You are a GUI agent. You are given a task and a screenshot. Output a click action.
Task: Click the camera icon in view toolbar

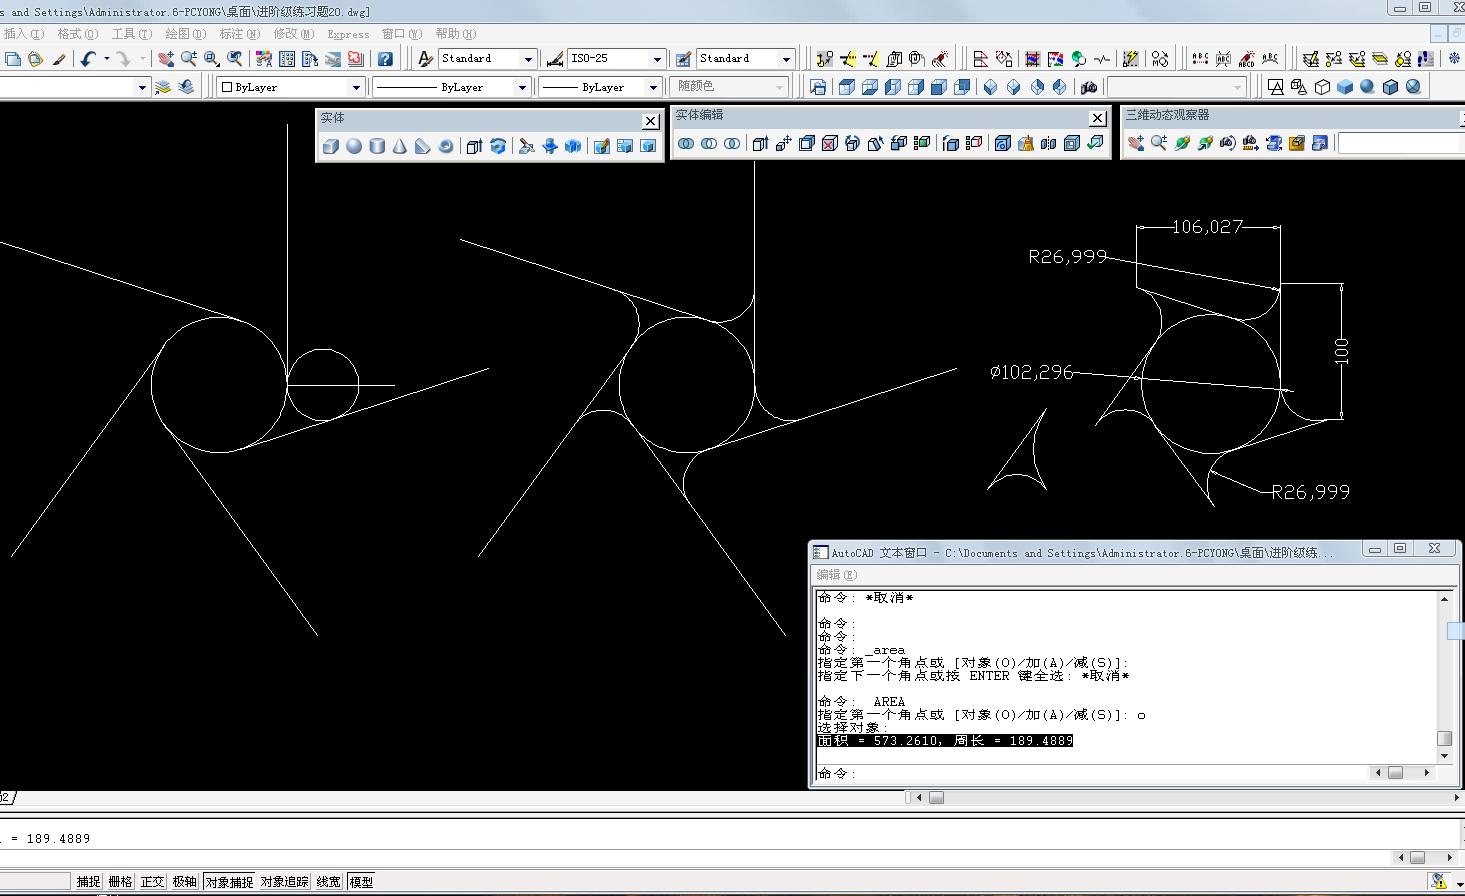[1089, 88]
